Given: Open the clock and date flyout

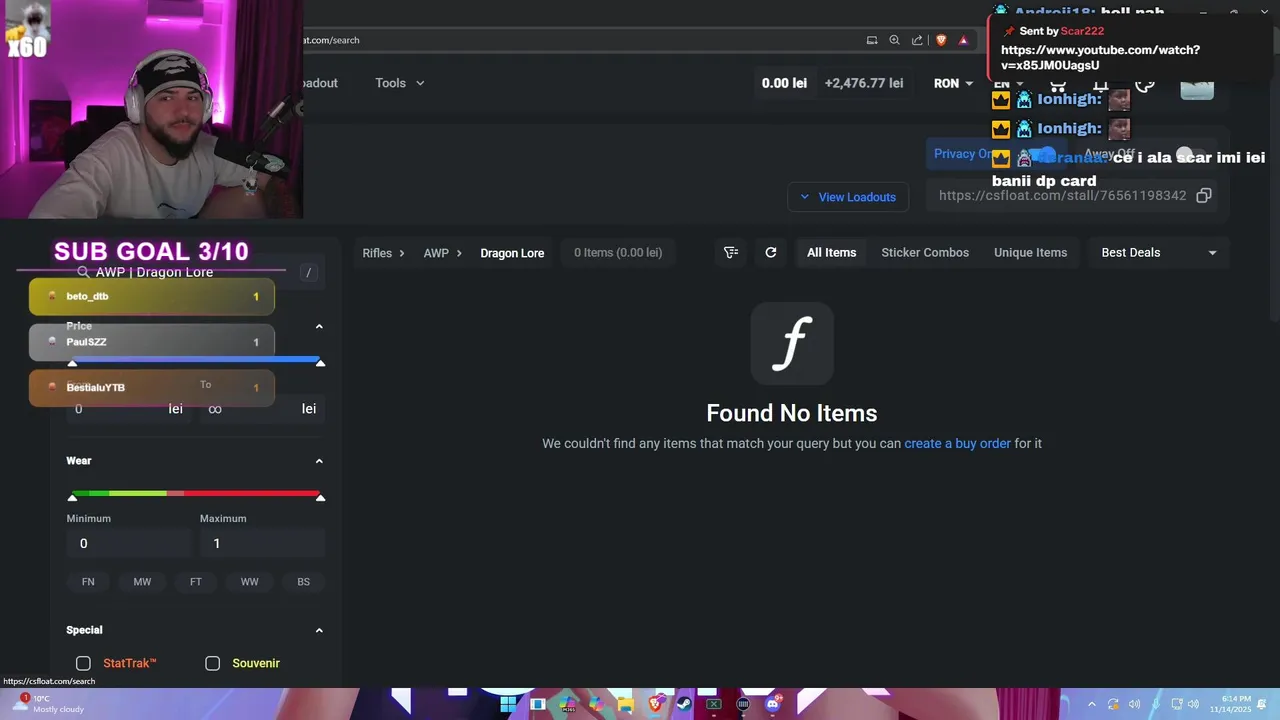Looking at the screenshot, I should [1230, 704].
